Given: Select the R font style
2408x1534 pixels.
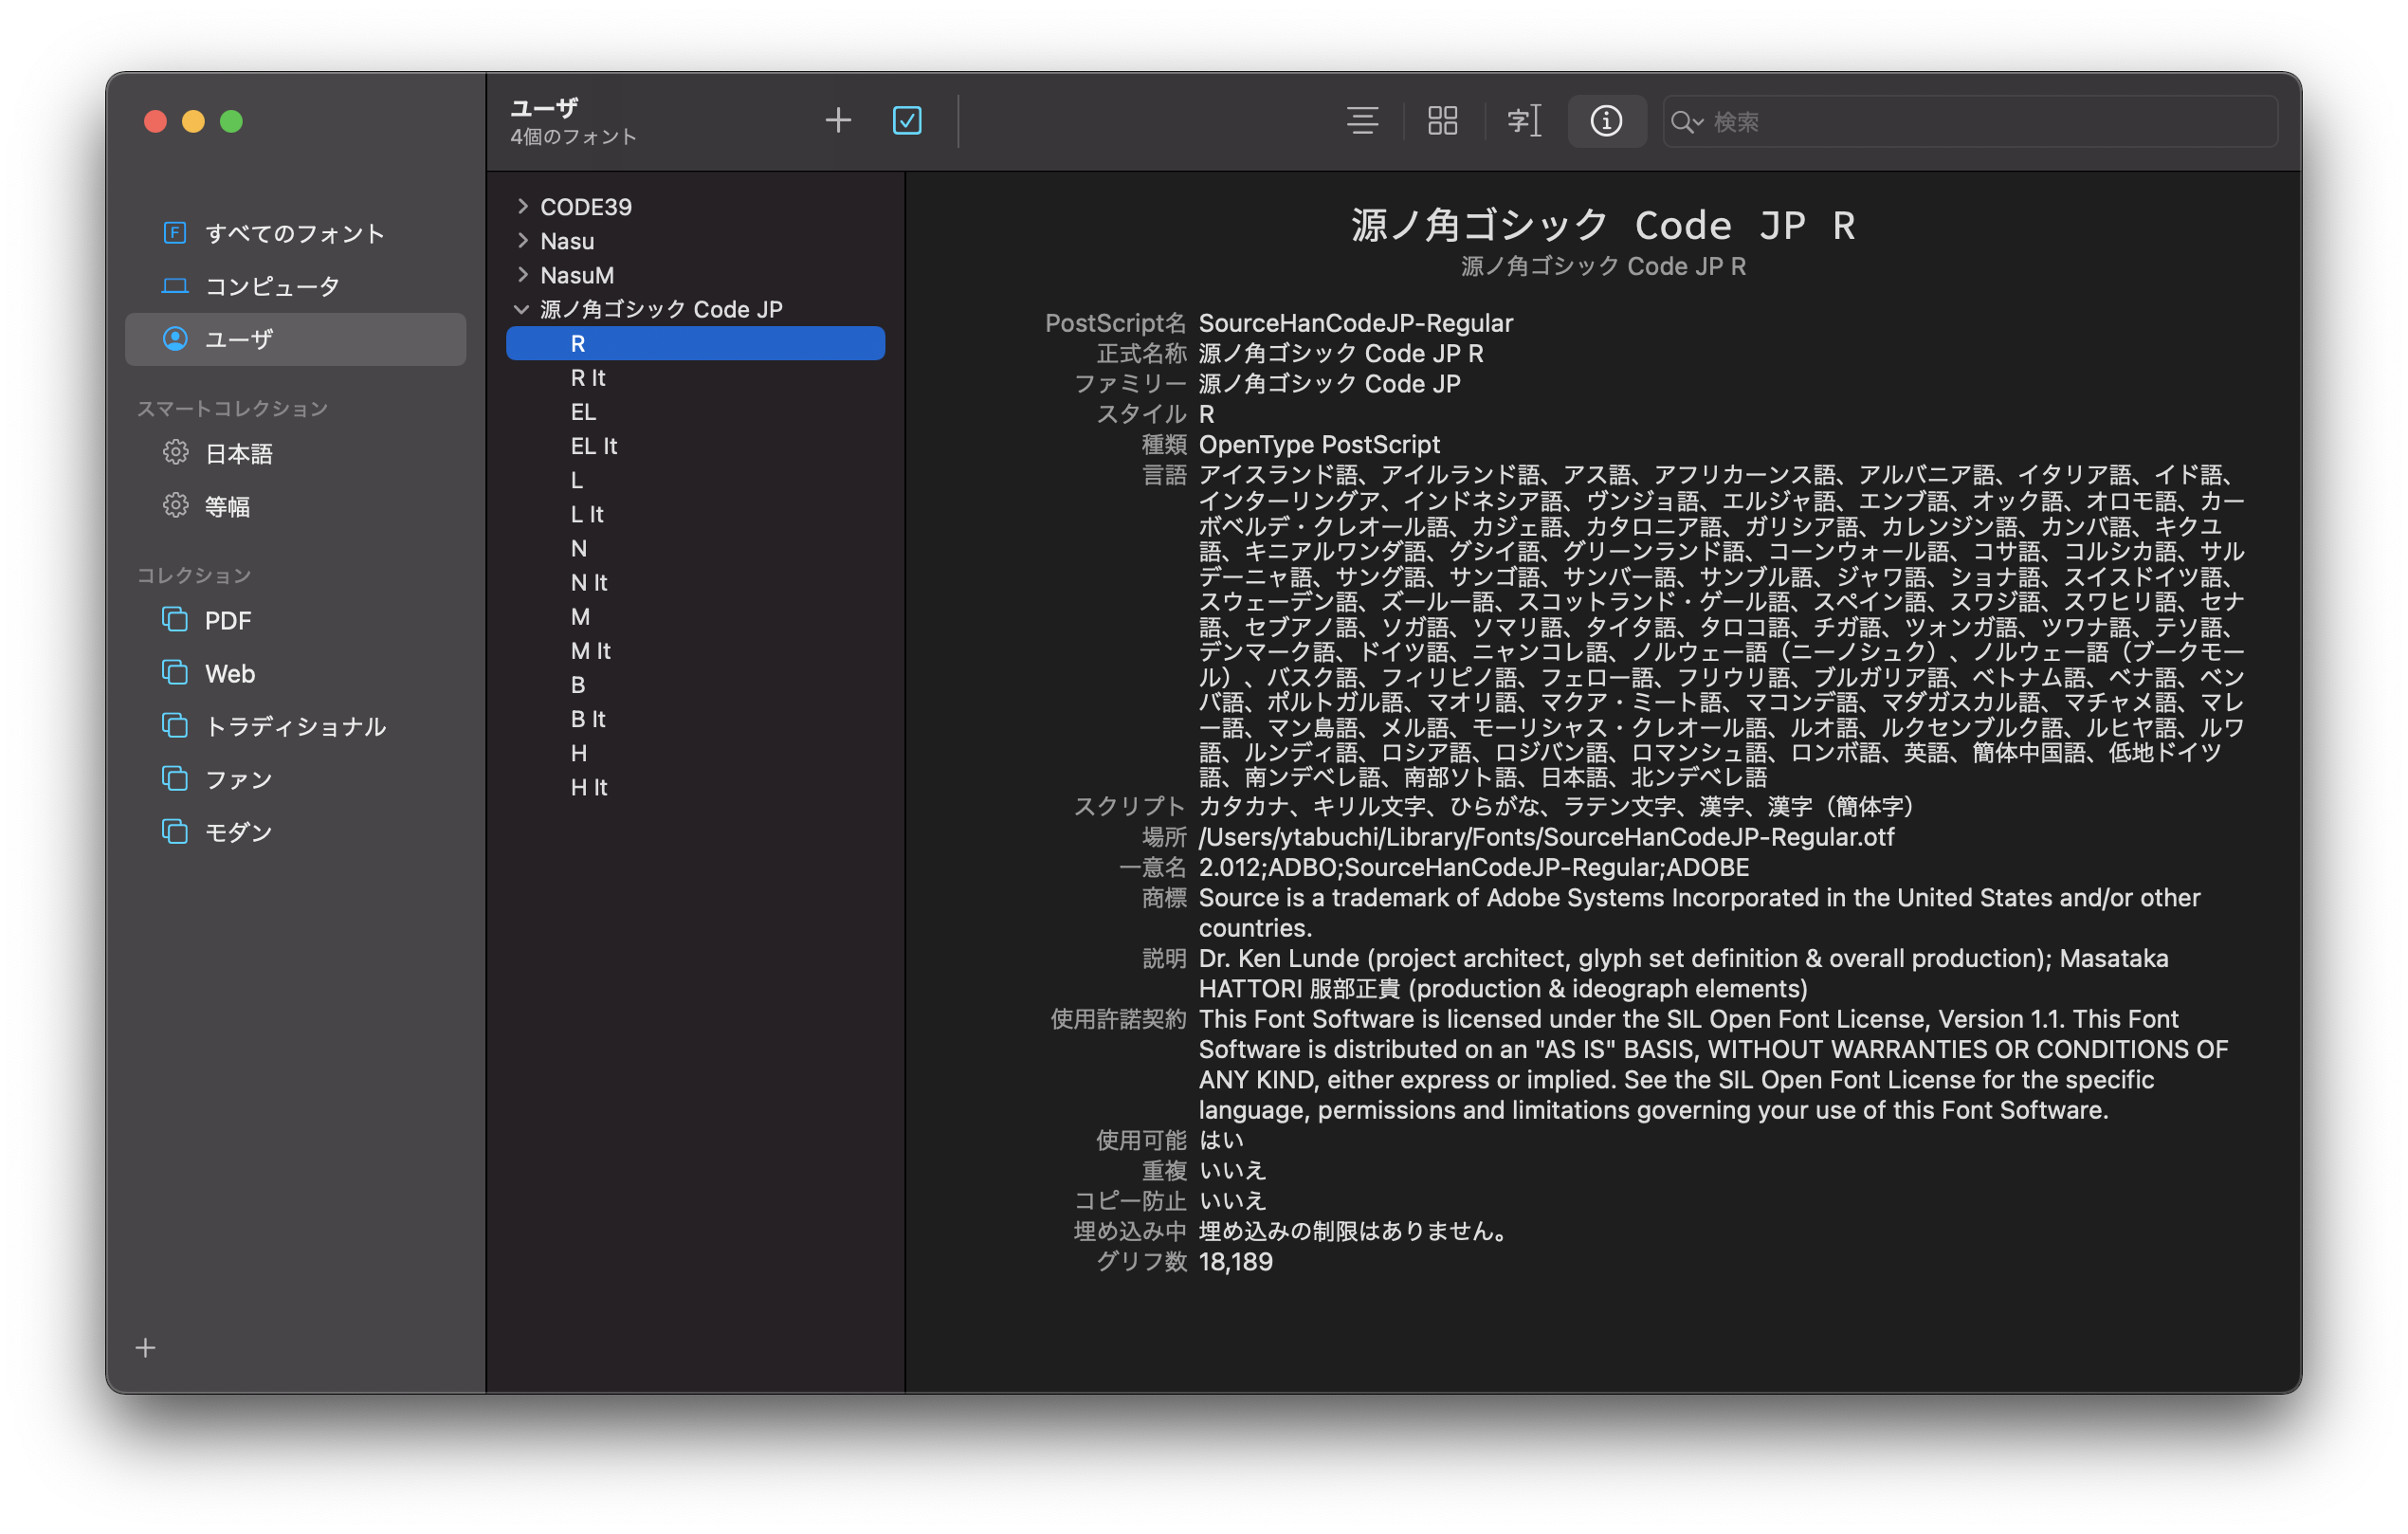Looking at the screenshot, I should 695,343.
